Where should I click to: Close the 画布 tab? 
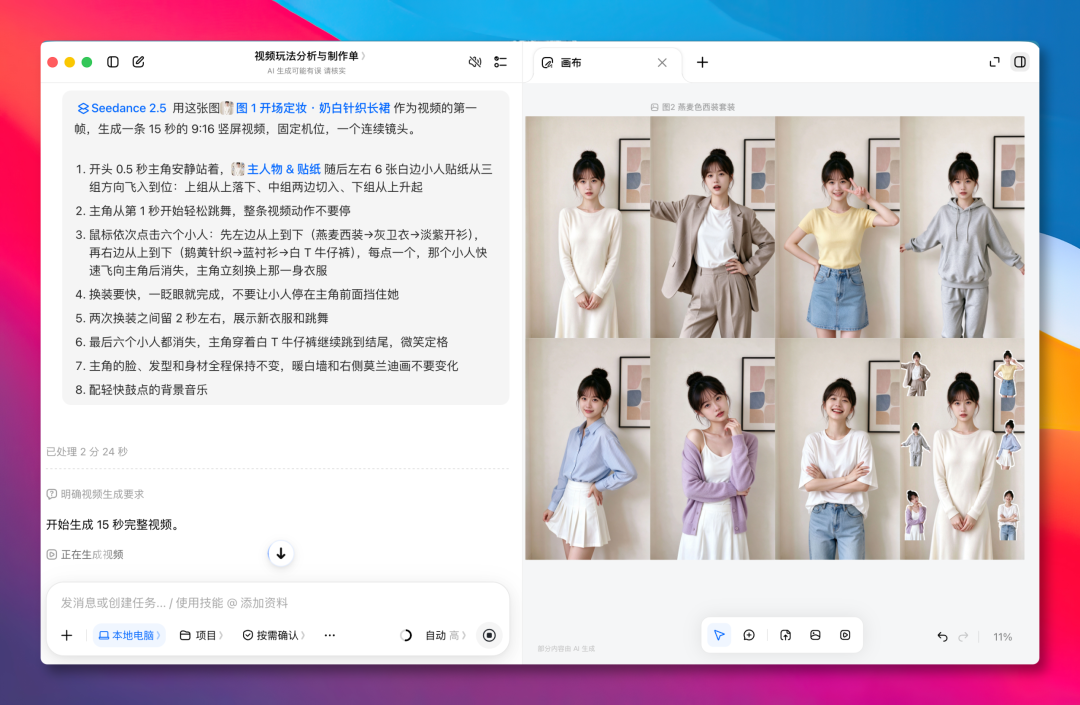point(662,63)
